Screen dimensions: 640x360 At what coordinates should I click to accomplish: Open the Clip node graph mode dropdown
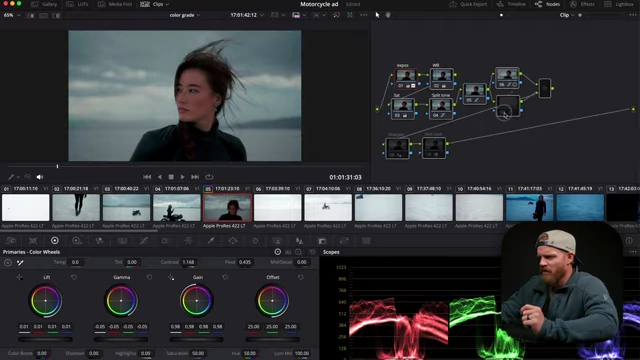coord(567,15)
